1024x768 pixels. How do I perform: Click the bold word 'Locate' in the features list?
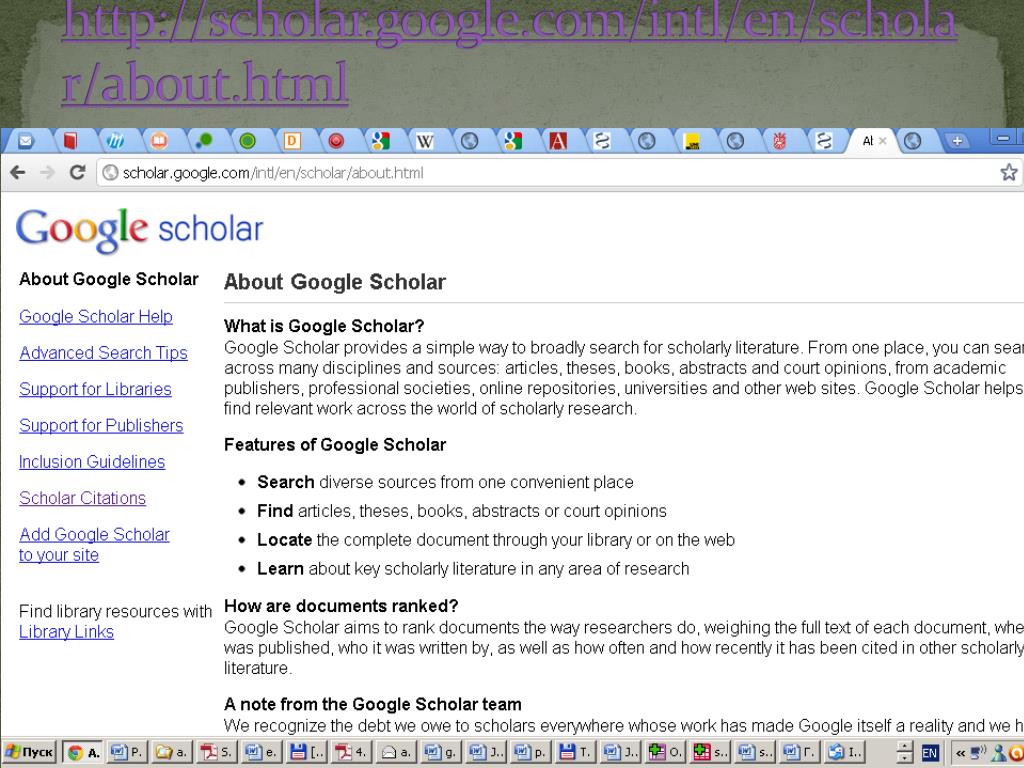[284, 540]
